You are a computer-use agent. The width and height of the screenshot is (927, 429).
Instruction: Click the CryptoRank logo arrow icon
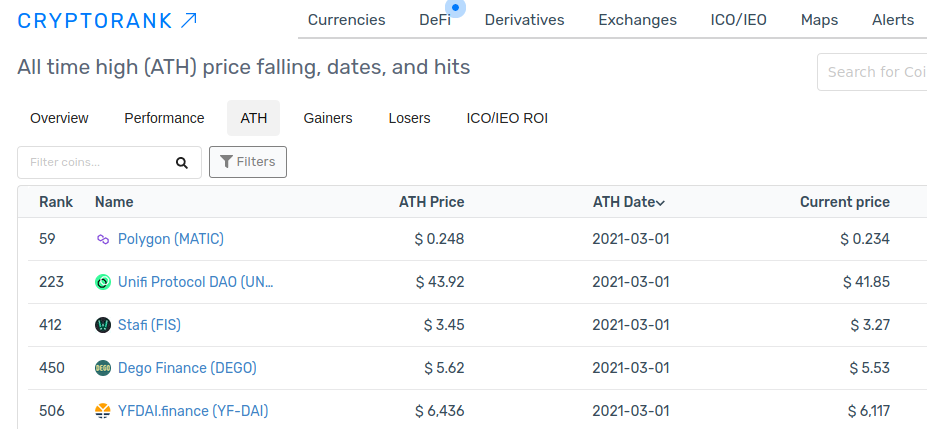[x=189, y=21]
